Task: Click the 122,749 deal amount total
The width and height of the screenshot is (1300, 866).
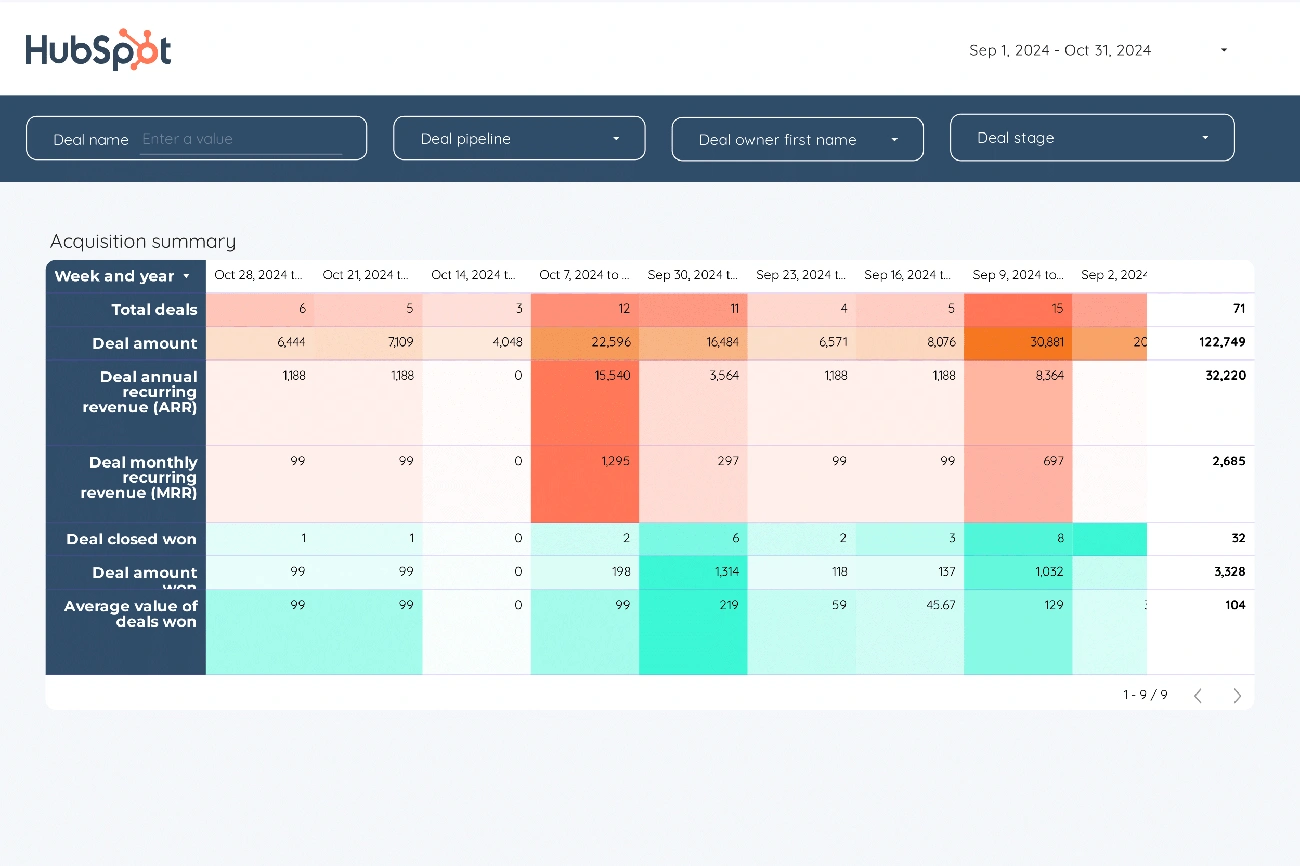Action: [x=1222, y=343]
